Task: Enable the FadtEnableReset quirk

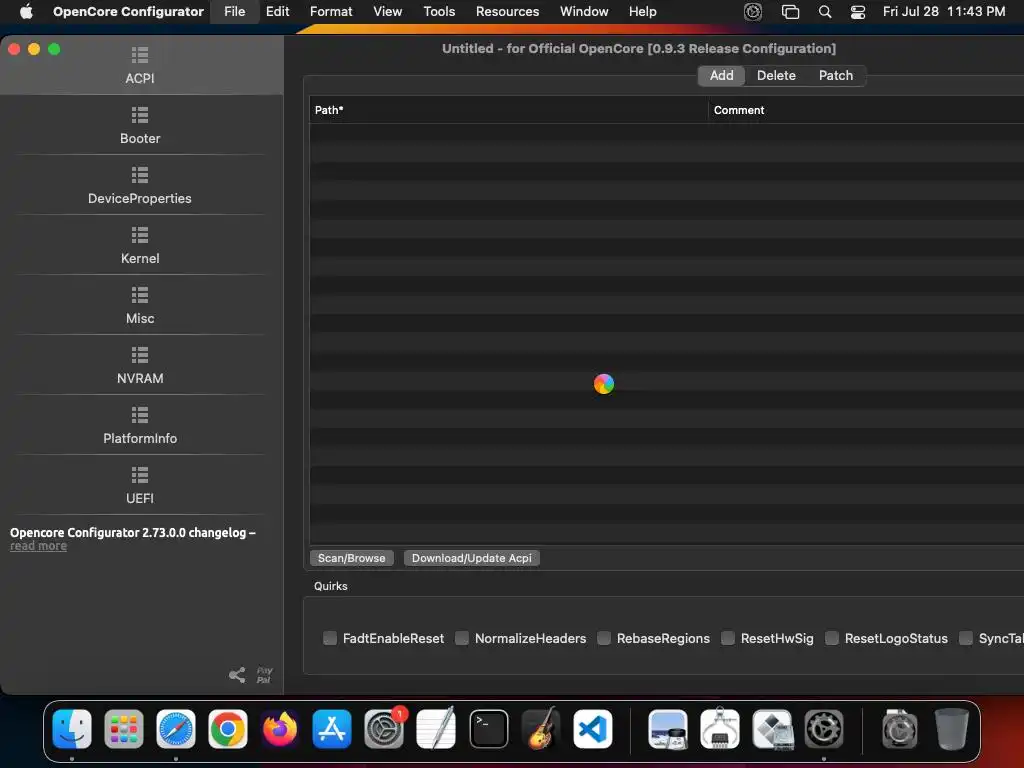Action: pyautogui.click(x=330, y=638)
